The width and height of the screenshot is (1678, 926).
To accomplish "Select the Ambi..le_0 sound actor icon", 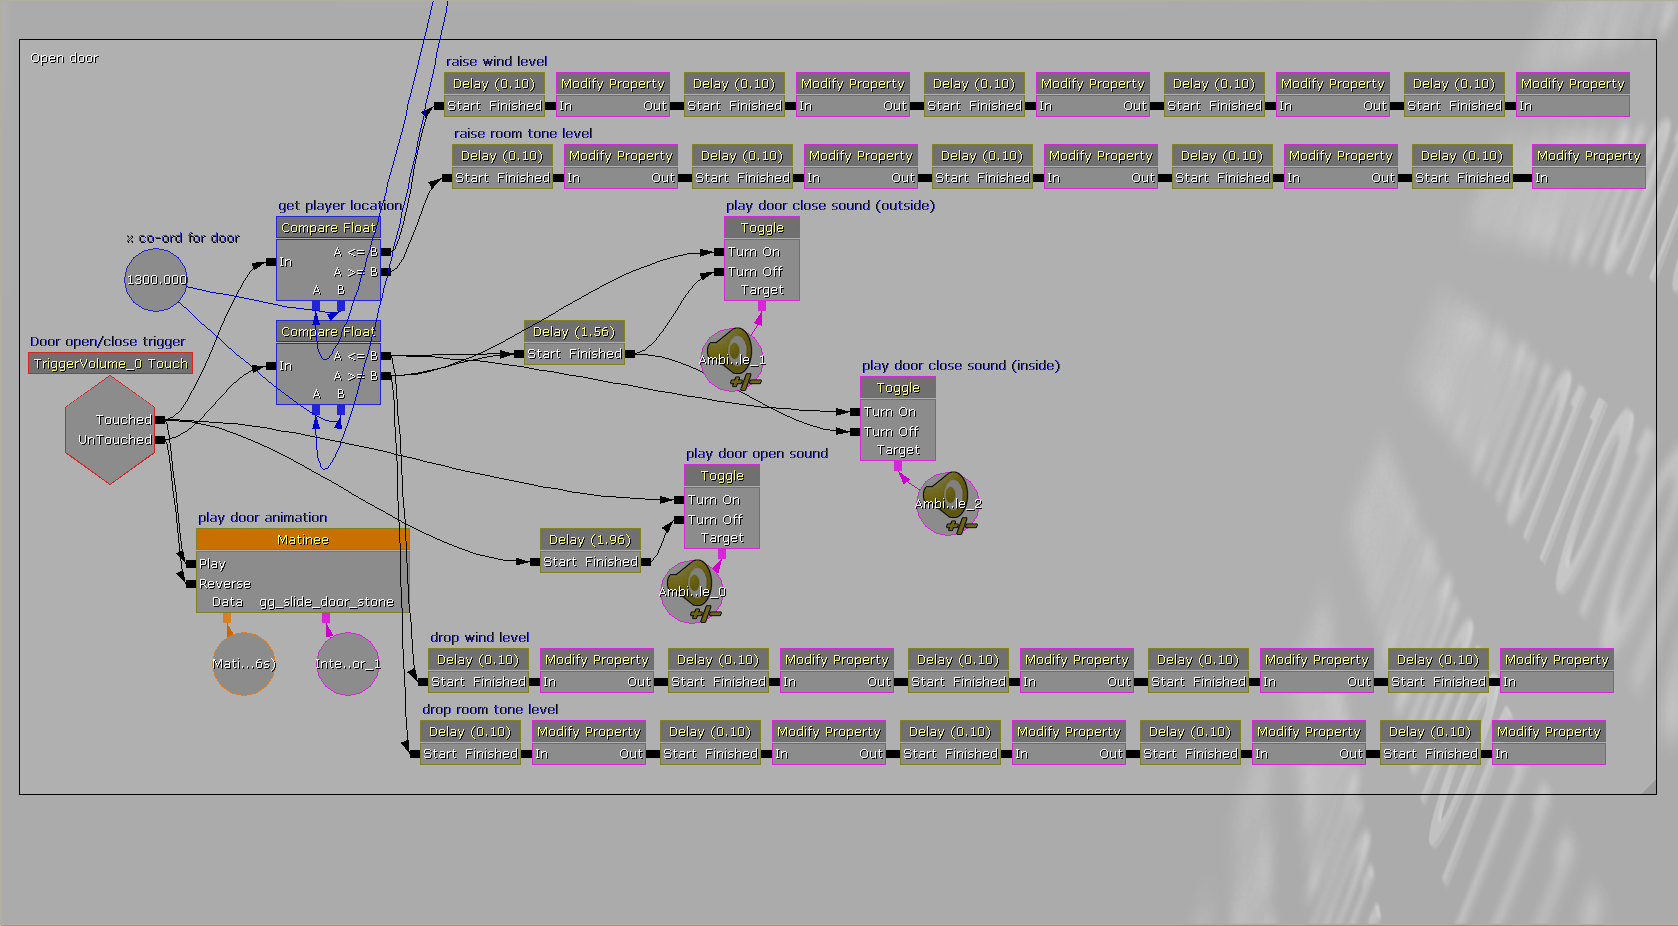I will [692, 591].
